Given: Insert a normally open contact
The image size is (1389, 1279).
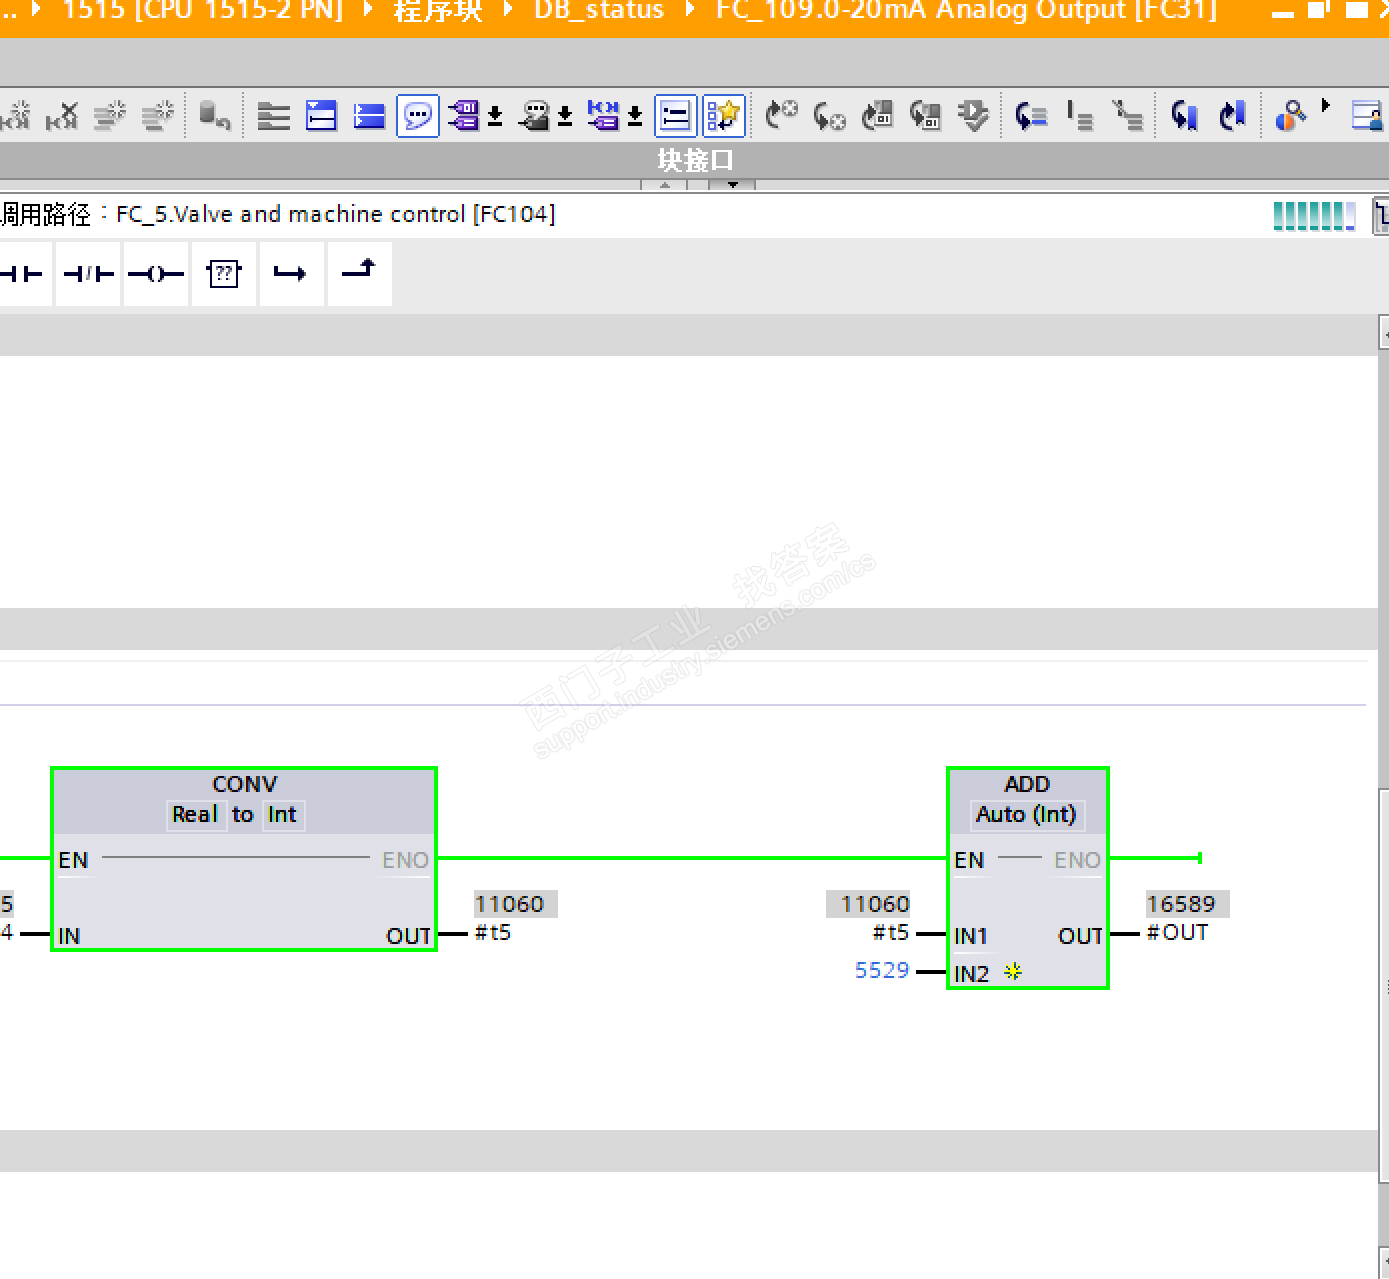Looking at the screenshot, I should tap(22, 273).
